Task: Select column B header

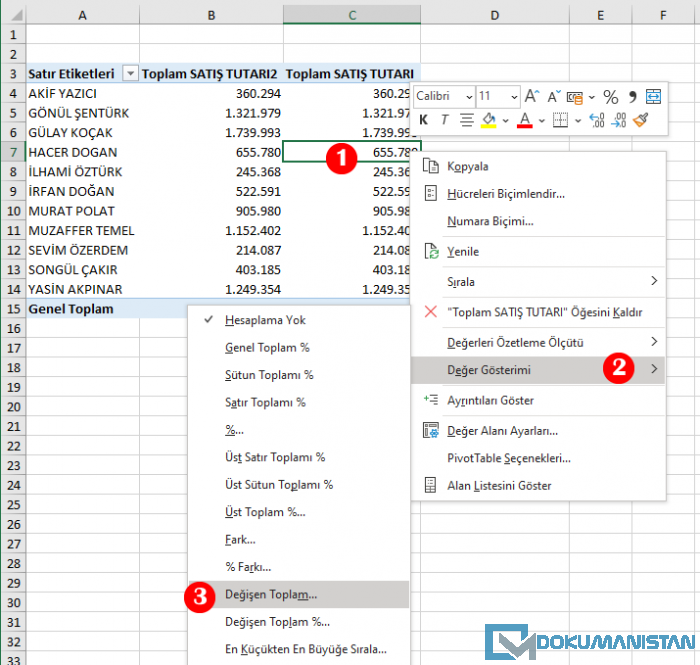Action: point(211,15)
